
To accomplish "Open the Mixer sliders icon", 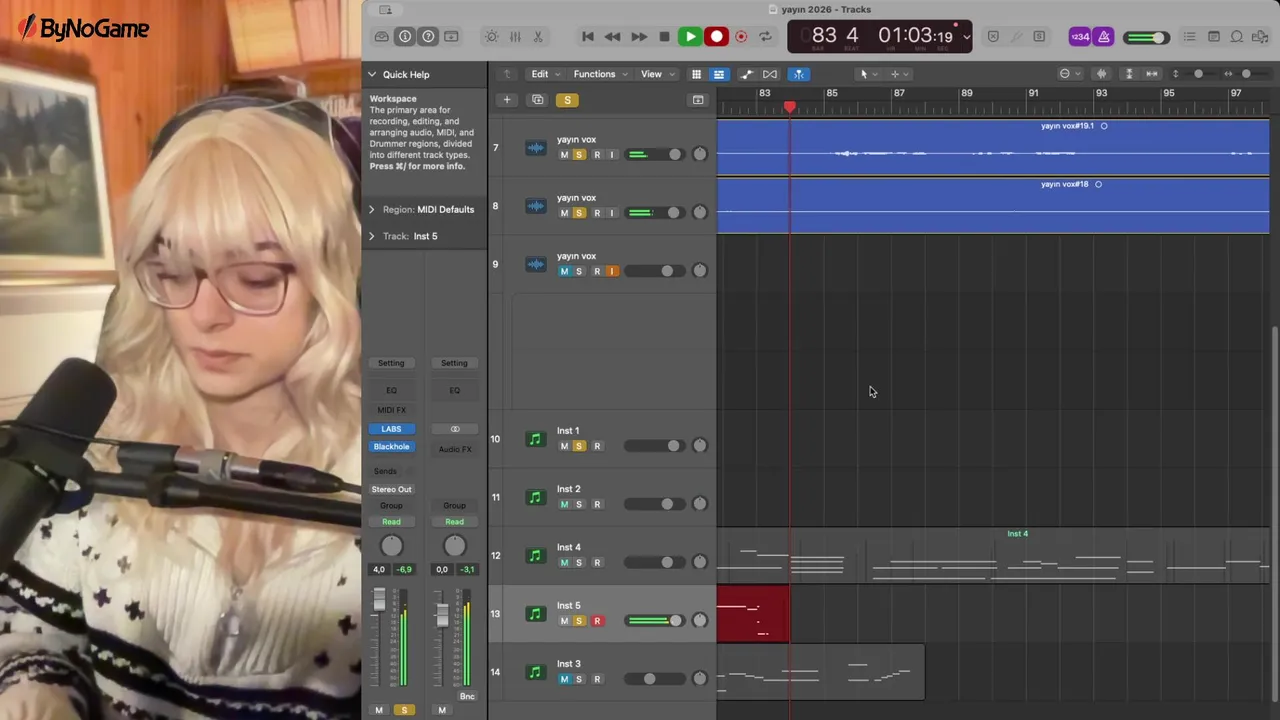I will pos(515,37).
